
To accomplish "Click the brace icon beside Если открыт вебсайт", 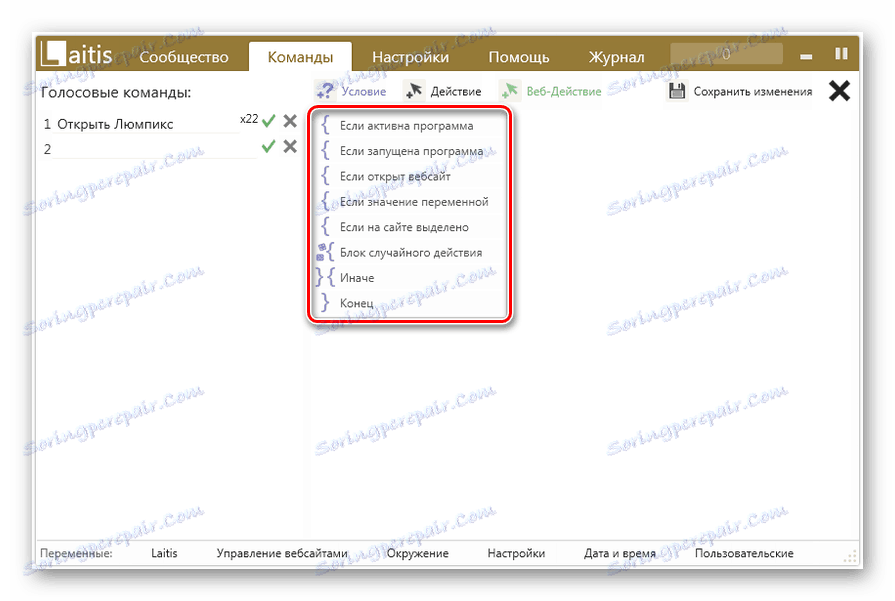I will point(325,176).
